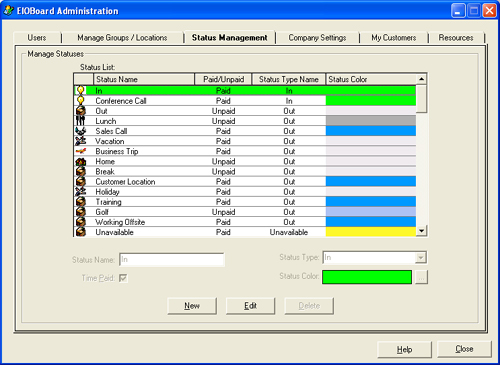
Task: Click the green color cell for Conference Call
Action: [x=371, y=101]
